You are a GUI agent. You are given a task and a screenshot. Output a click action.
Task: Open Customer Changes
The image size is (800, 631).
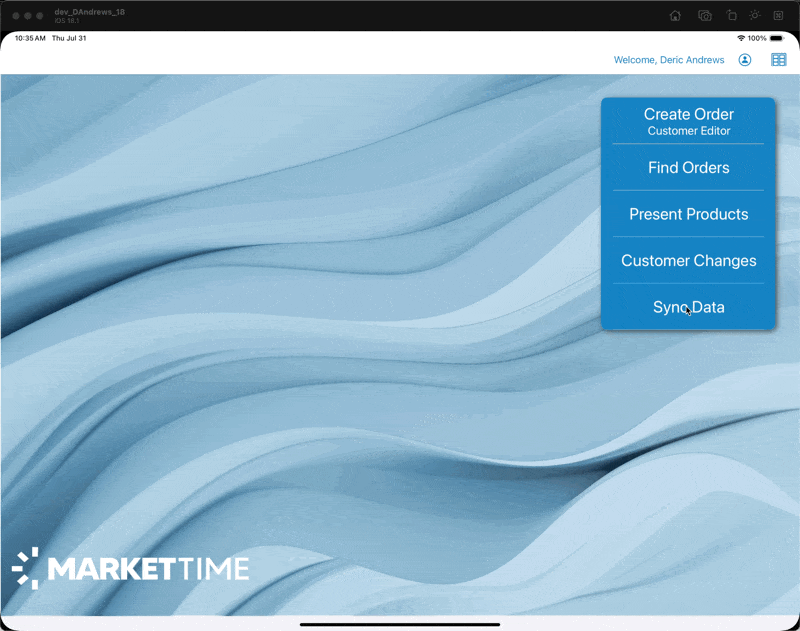688,260
